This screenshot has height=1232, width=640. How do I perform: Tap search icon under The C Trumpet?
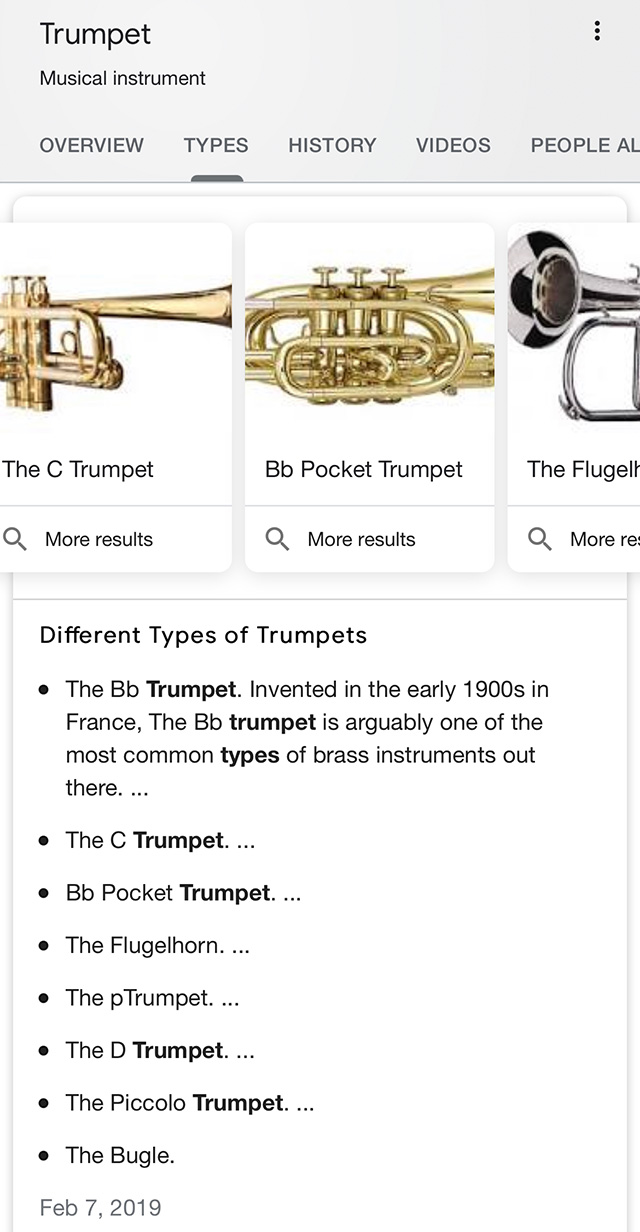15,539
